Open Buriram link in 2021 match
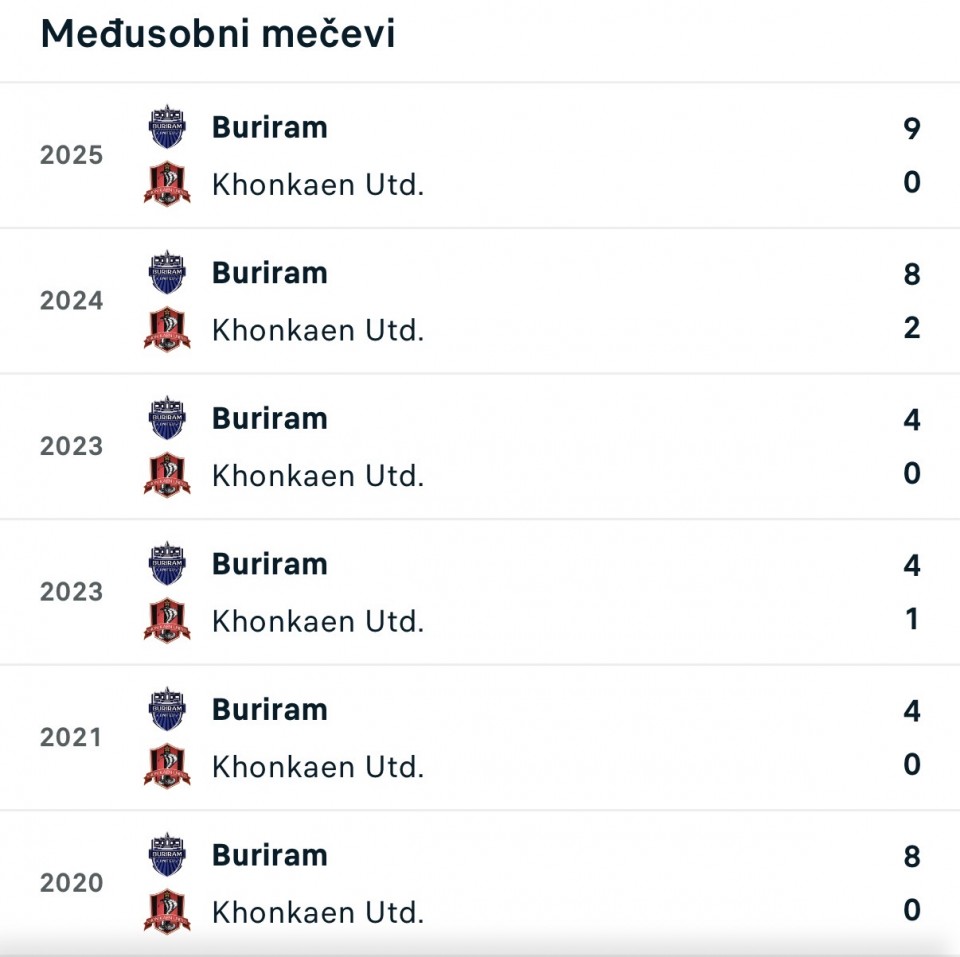This screenshot has height=957, width=960. [269, 710]
